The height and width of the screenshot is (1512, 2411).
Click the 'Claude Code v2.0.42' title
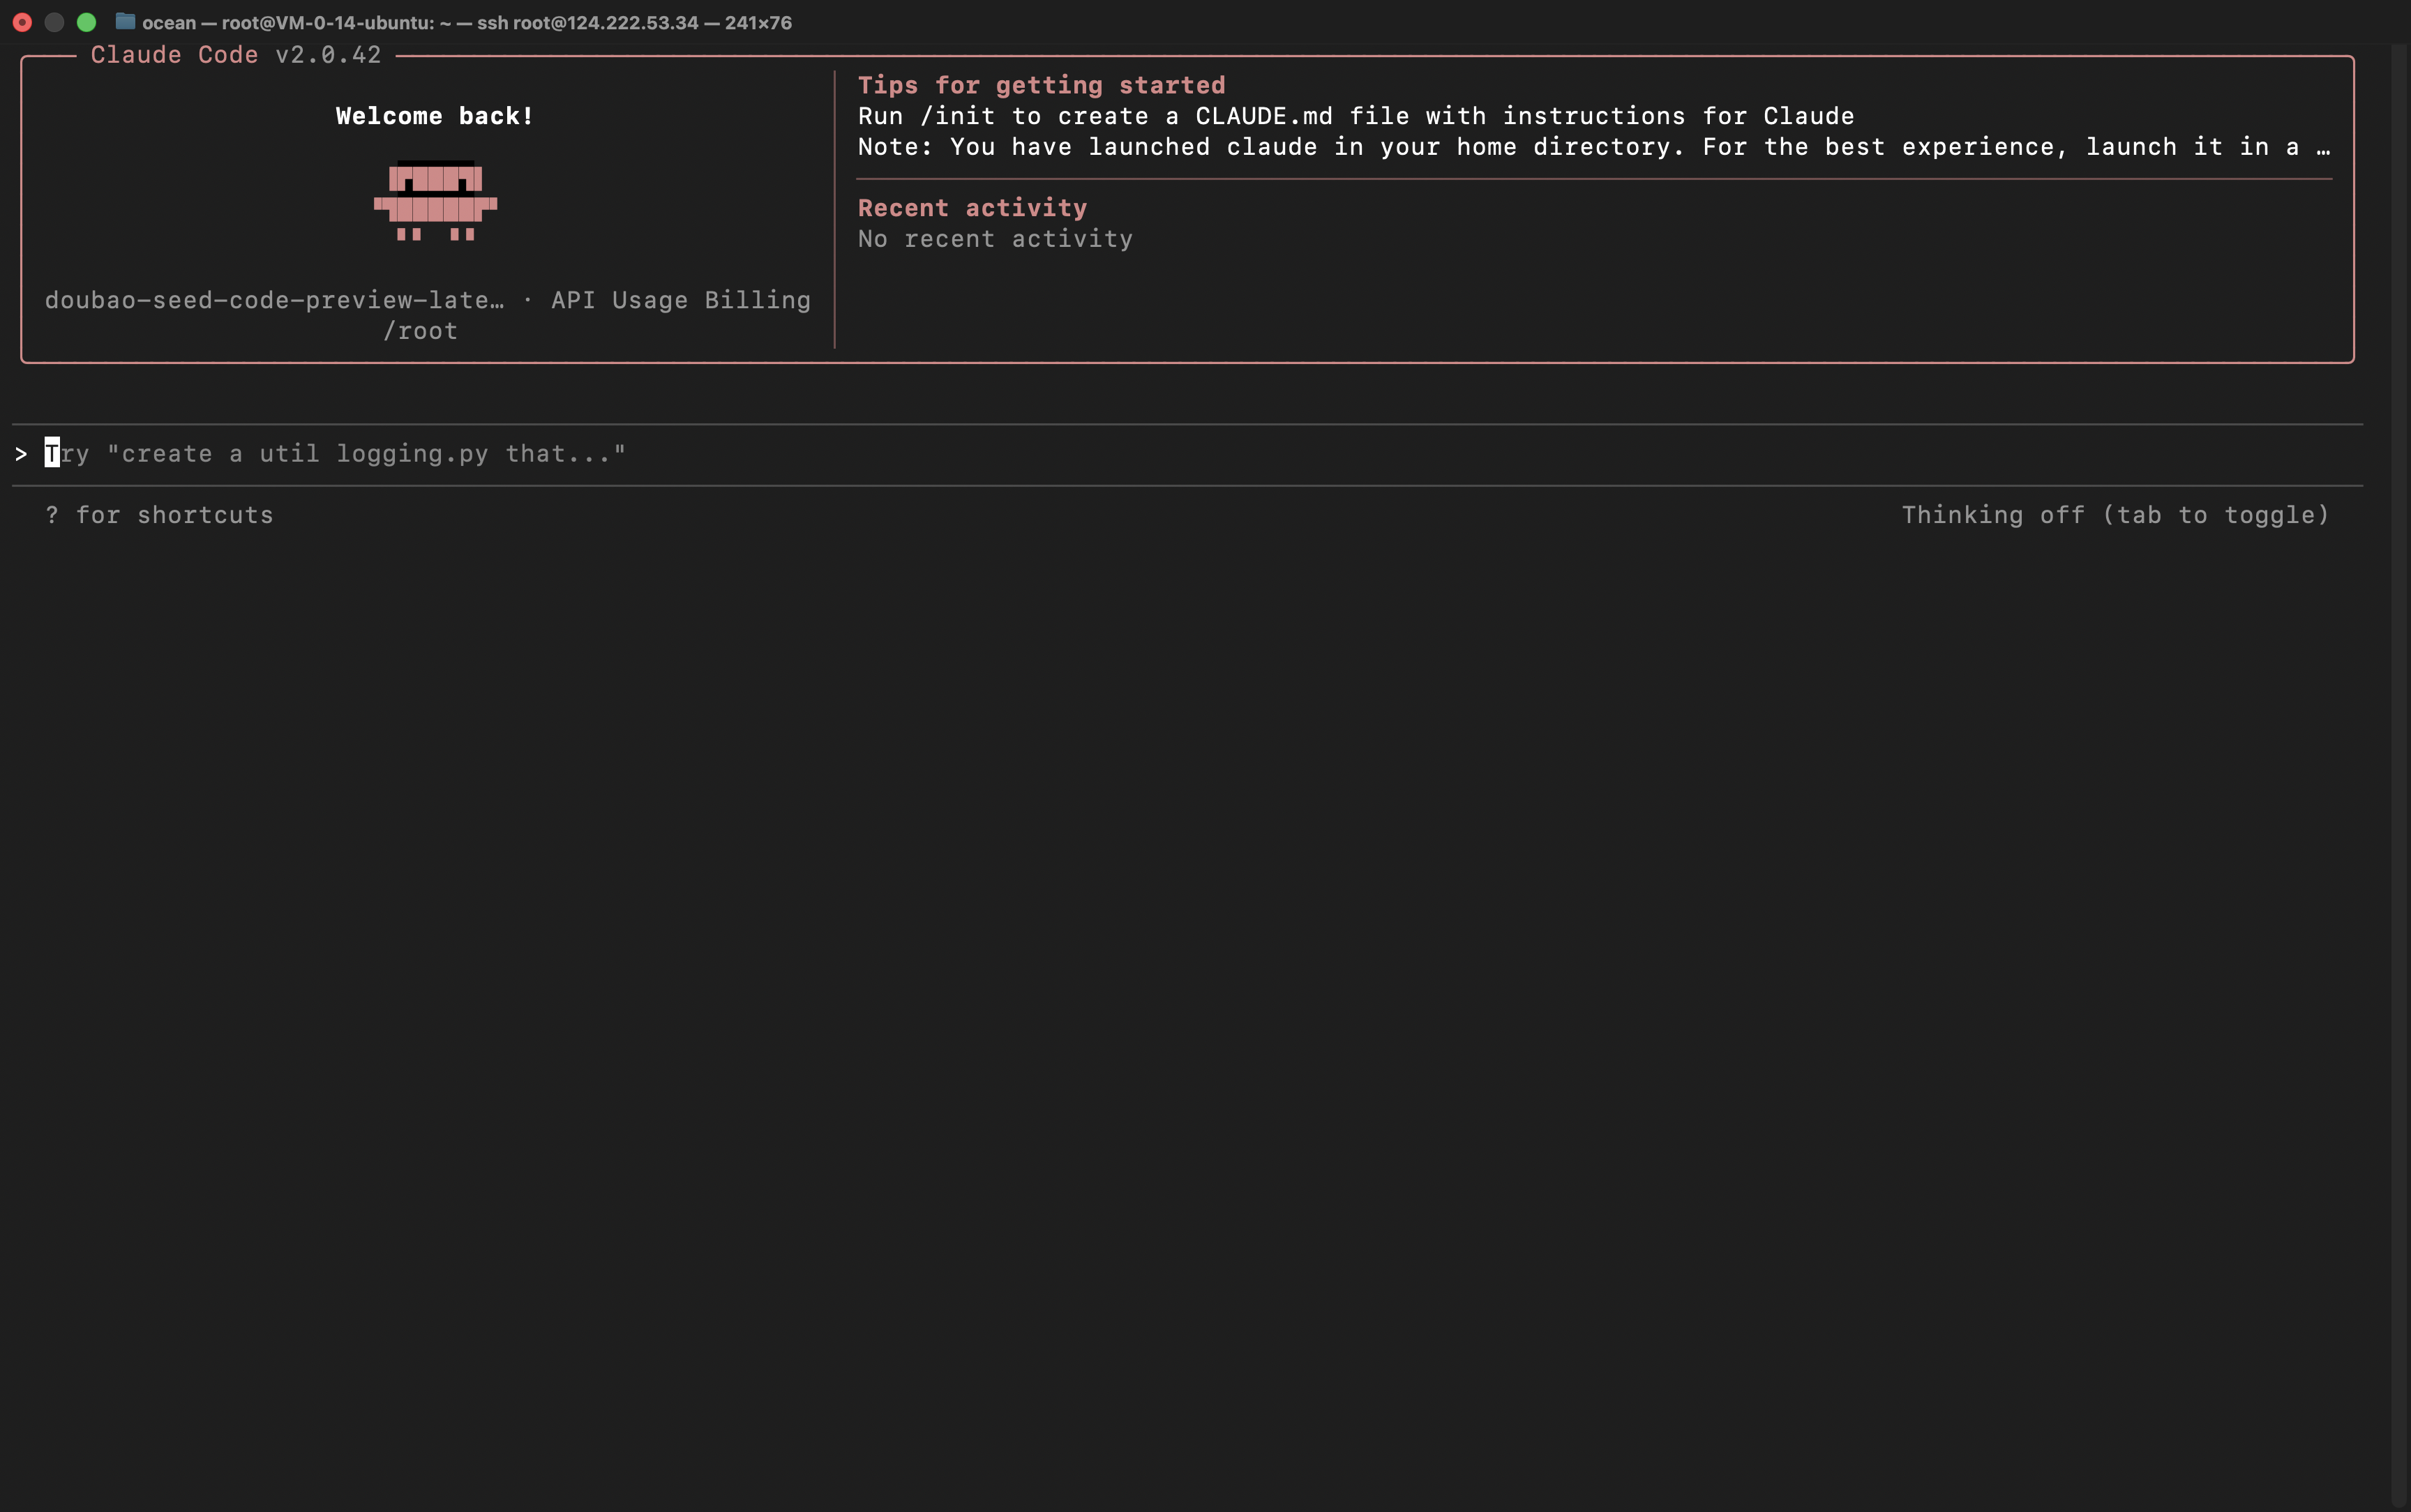[236, 55]
